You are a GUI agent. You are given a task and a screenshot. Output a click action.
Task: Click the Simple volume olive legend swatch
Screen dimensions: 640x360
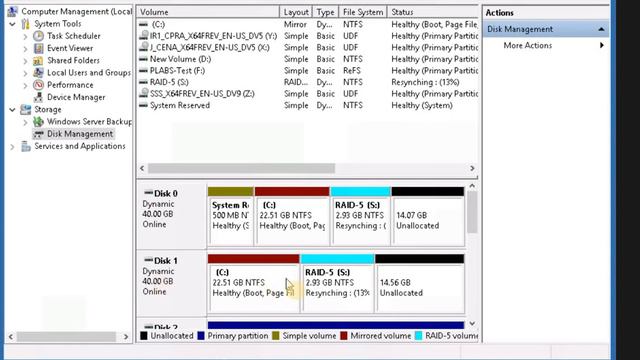pyautogui.click(x=276, y=336)
